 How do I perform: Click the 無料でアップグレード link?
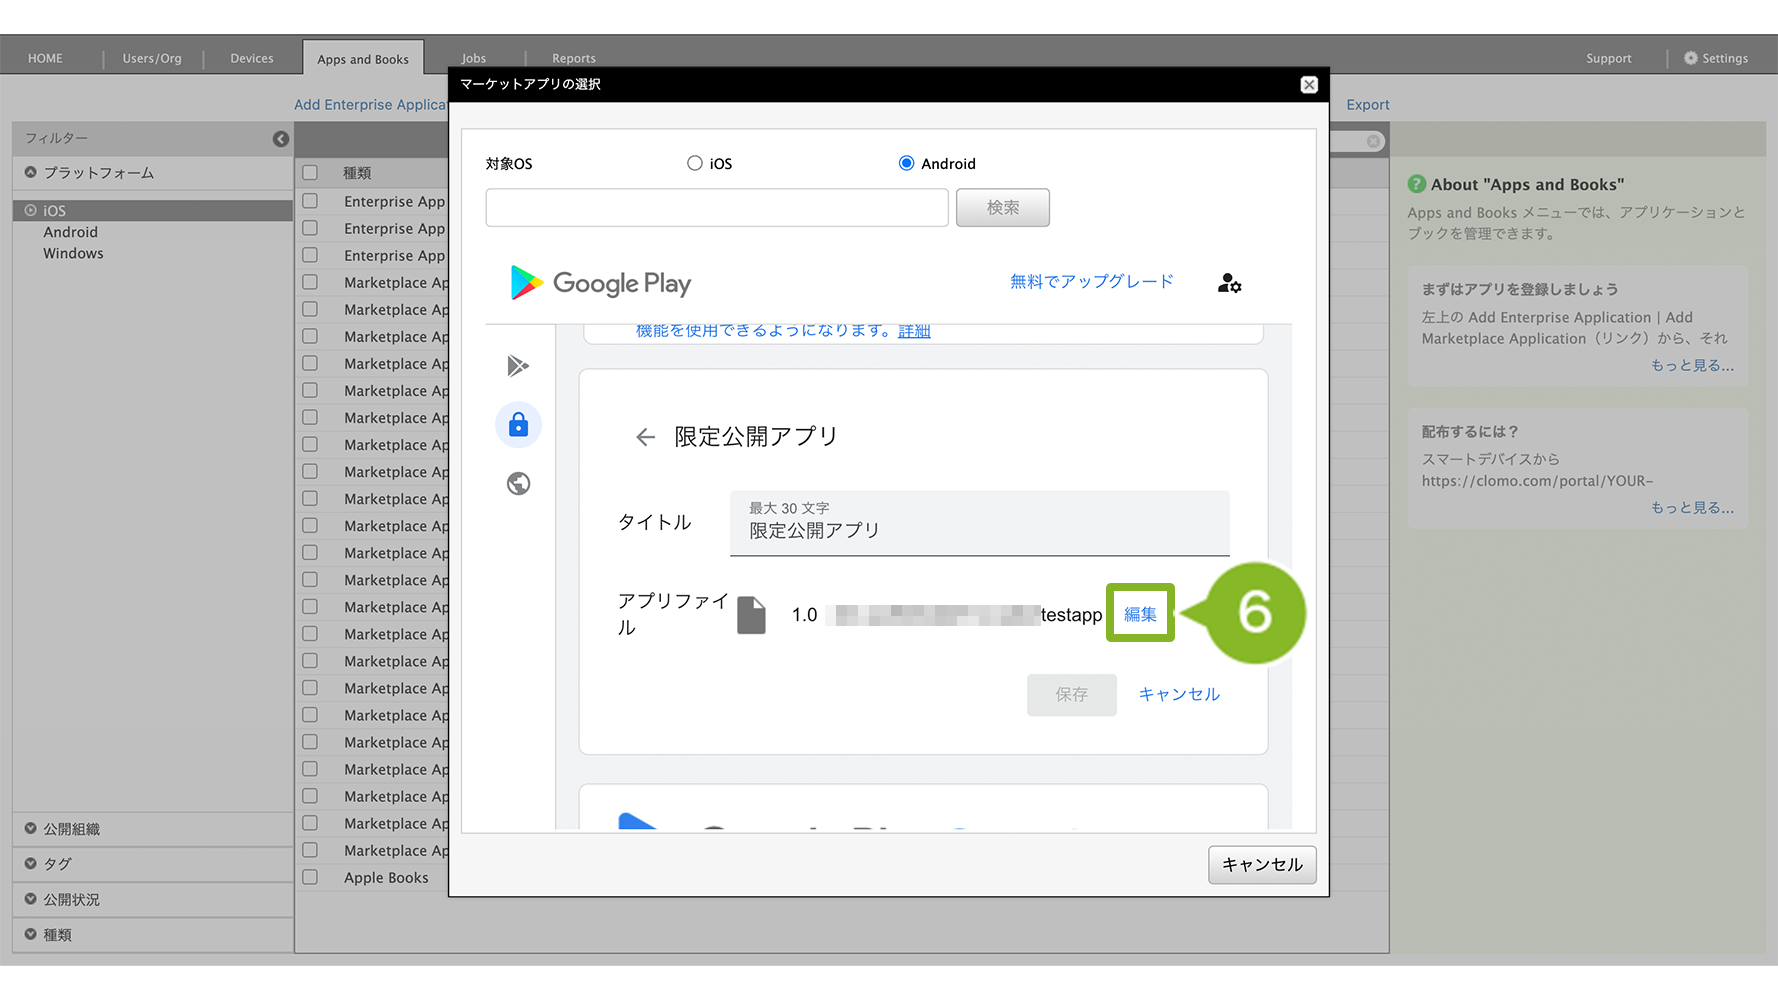click(1091, 282)
